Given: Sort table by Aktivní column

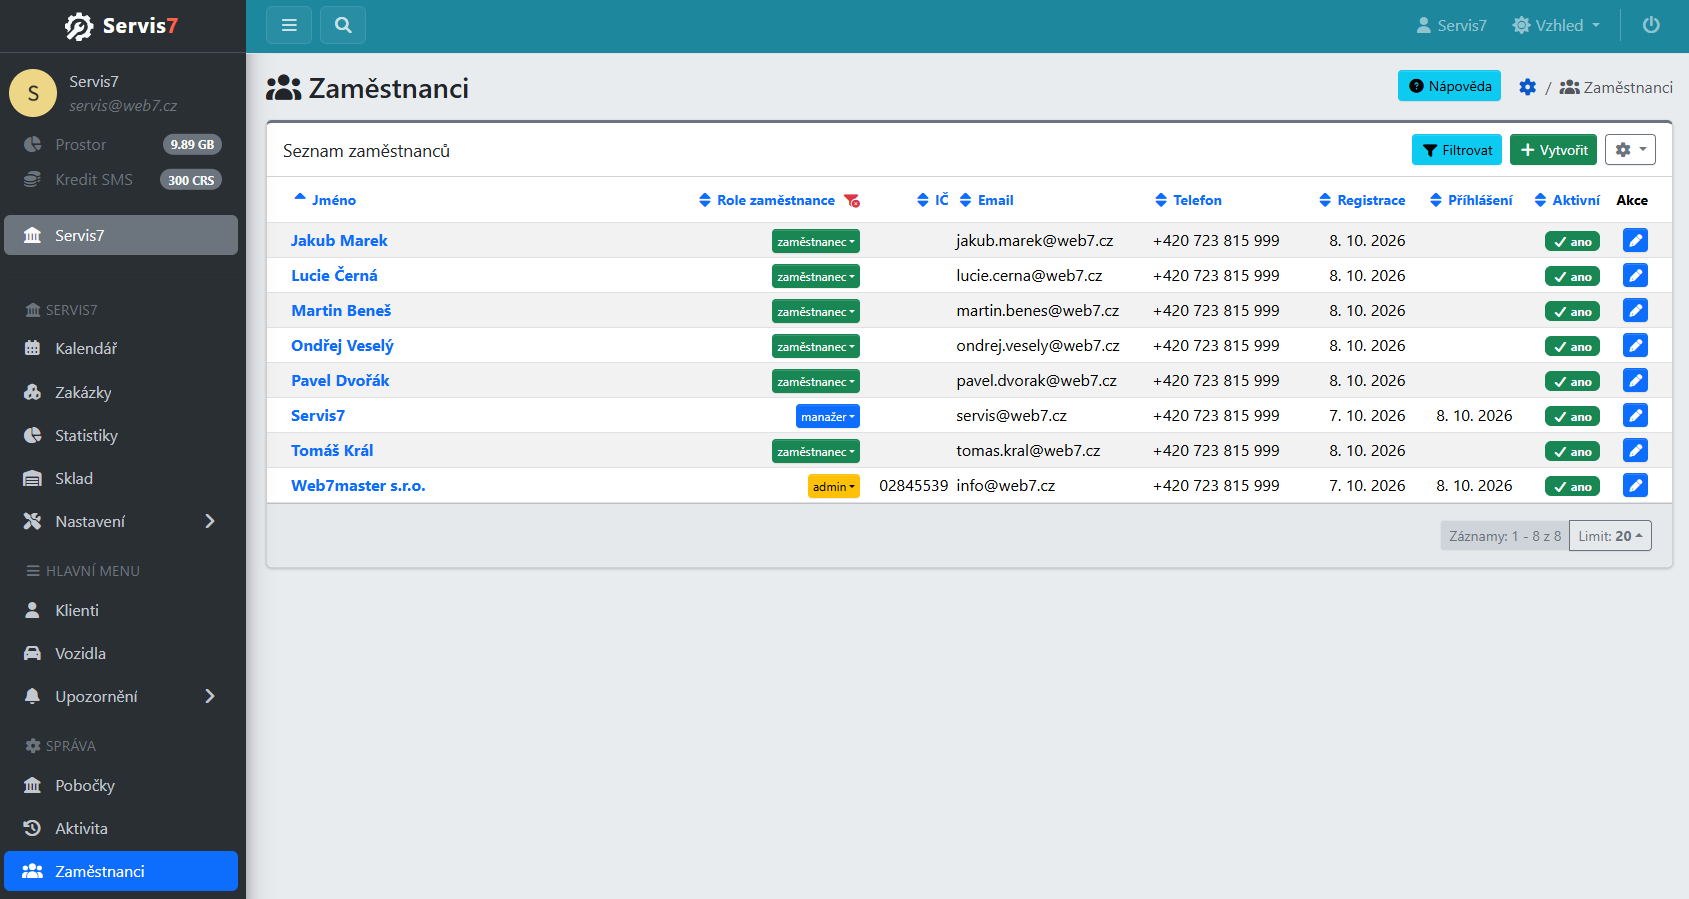Looking at the screenshot, I should pos(1567,200).
